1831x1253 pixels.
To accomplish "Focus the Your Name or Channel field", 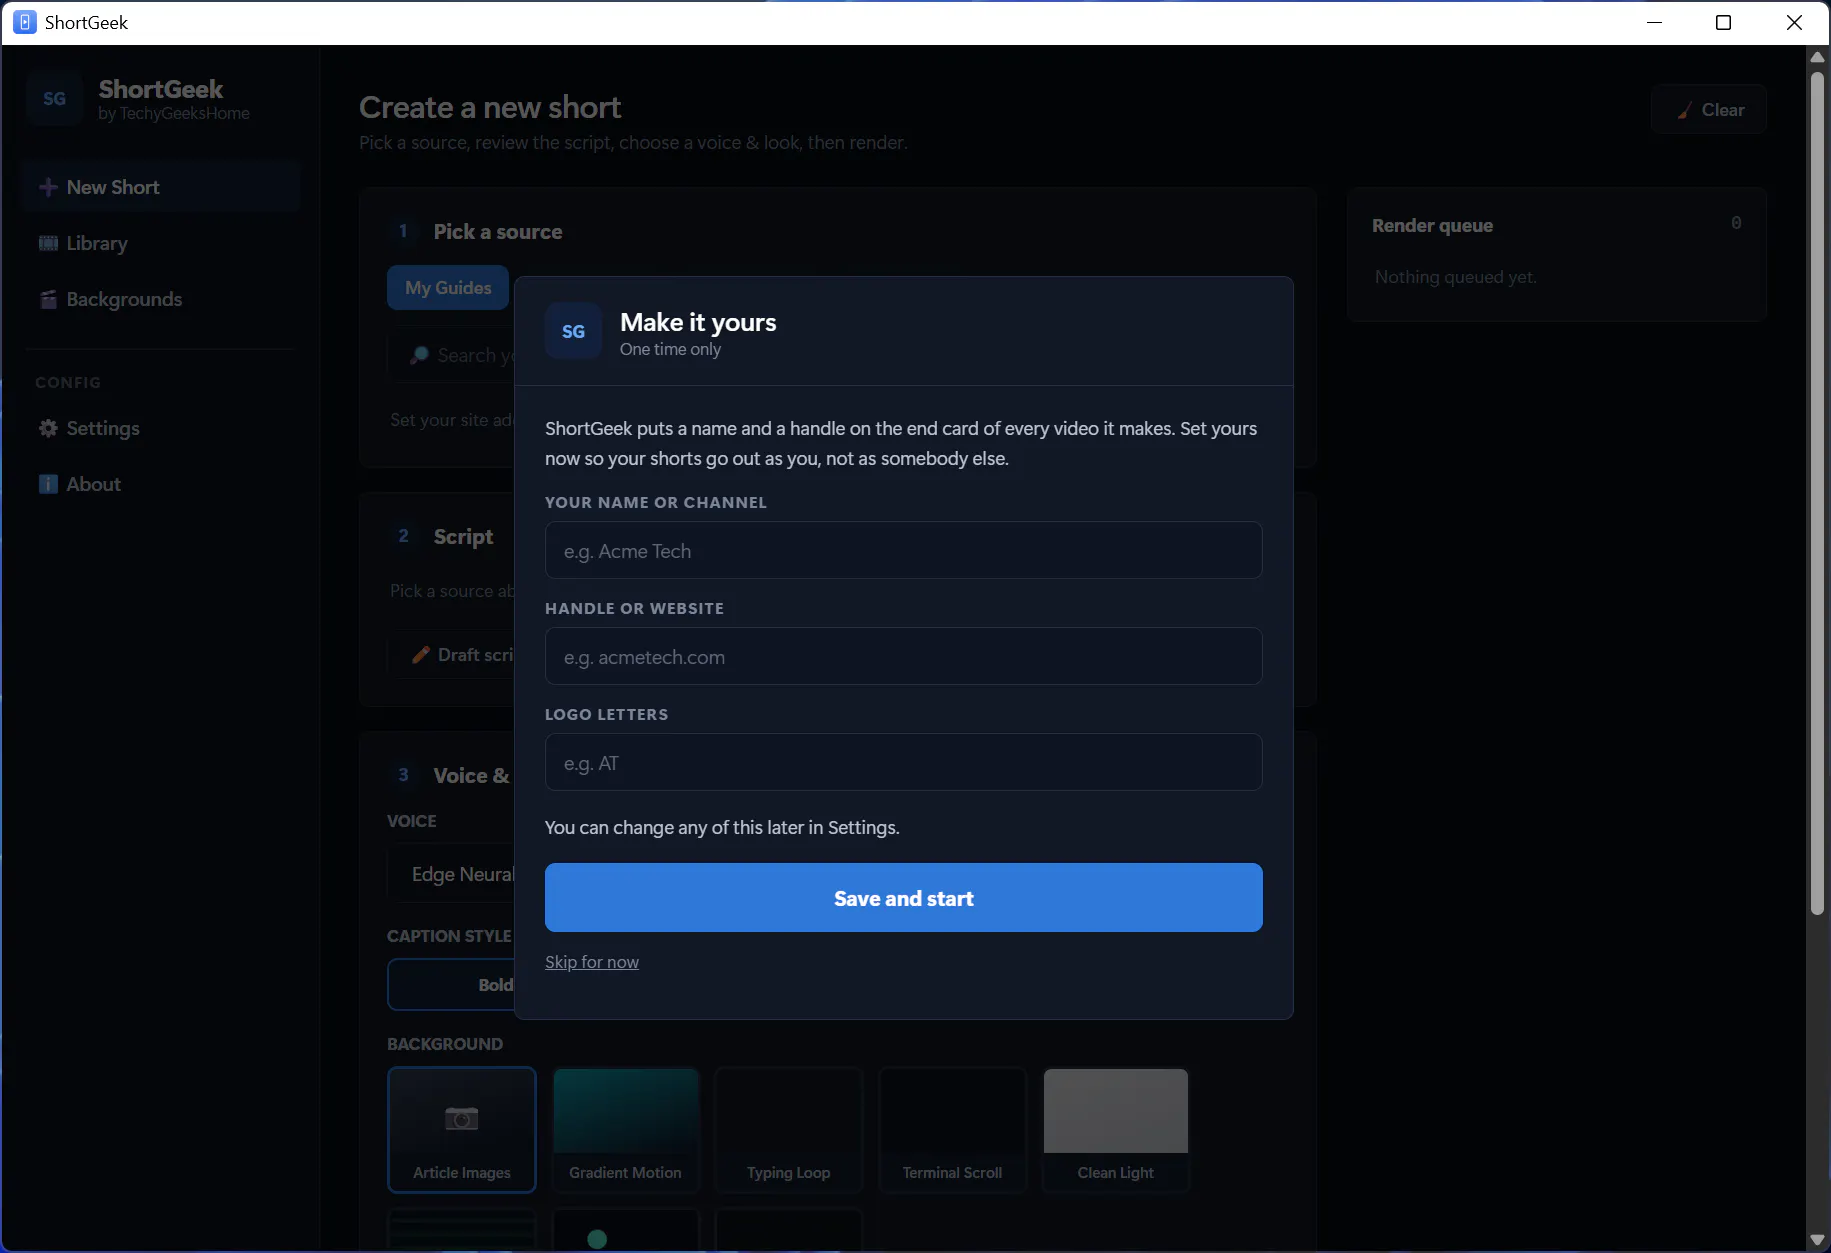I will pos(903,550).
